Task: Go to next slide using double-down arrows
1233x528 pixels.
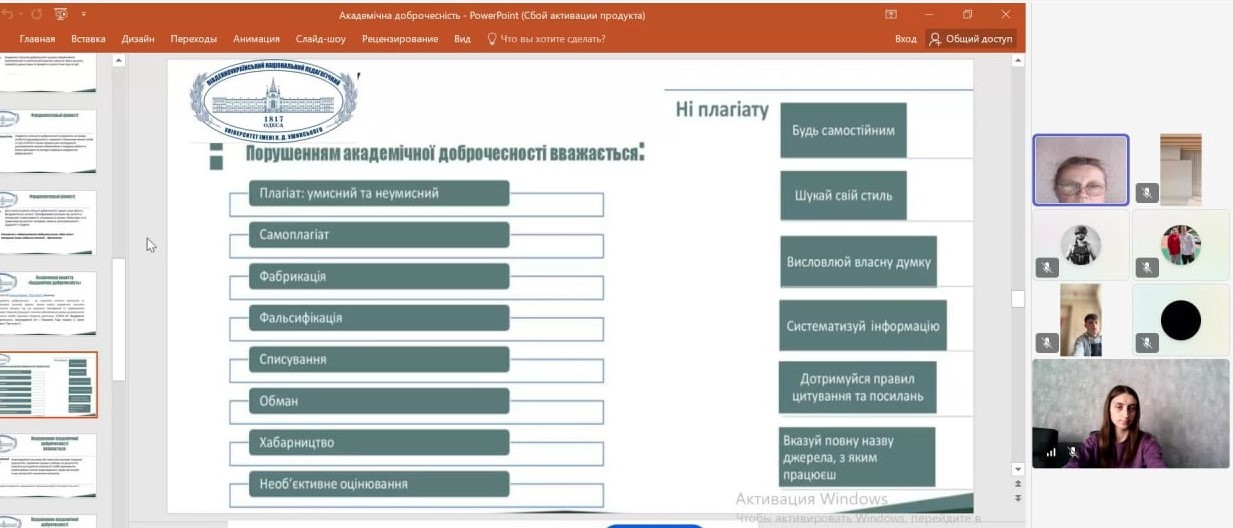Action: click(1018, 498)
